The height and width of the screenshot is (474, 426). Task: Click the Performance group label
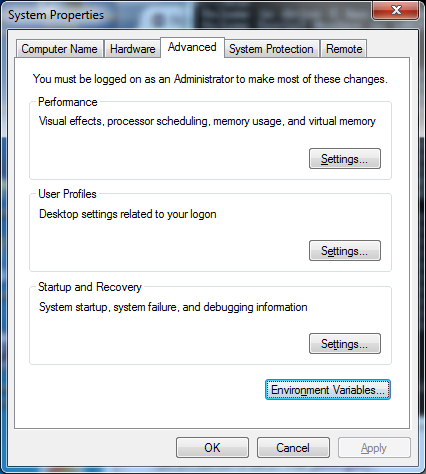[68, 102]
